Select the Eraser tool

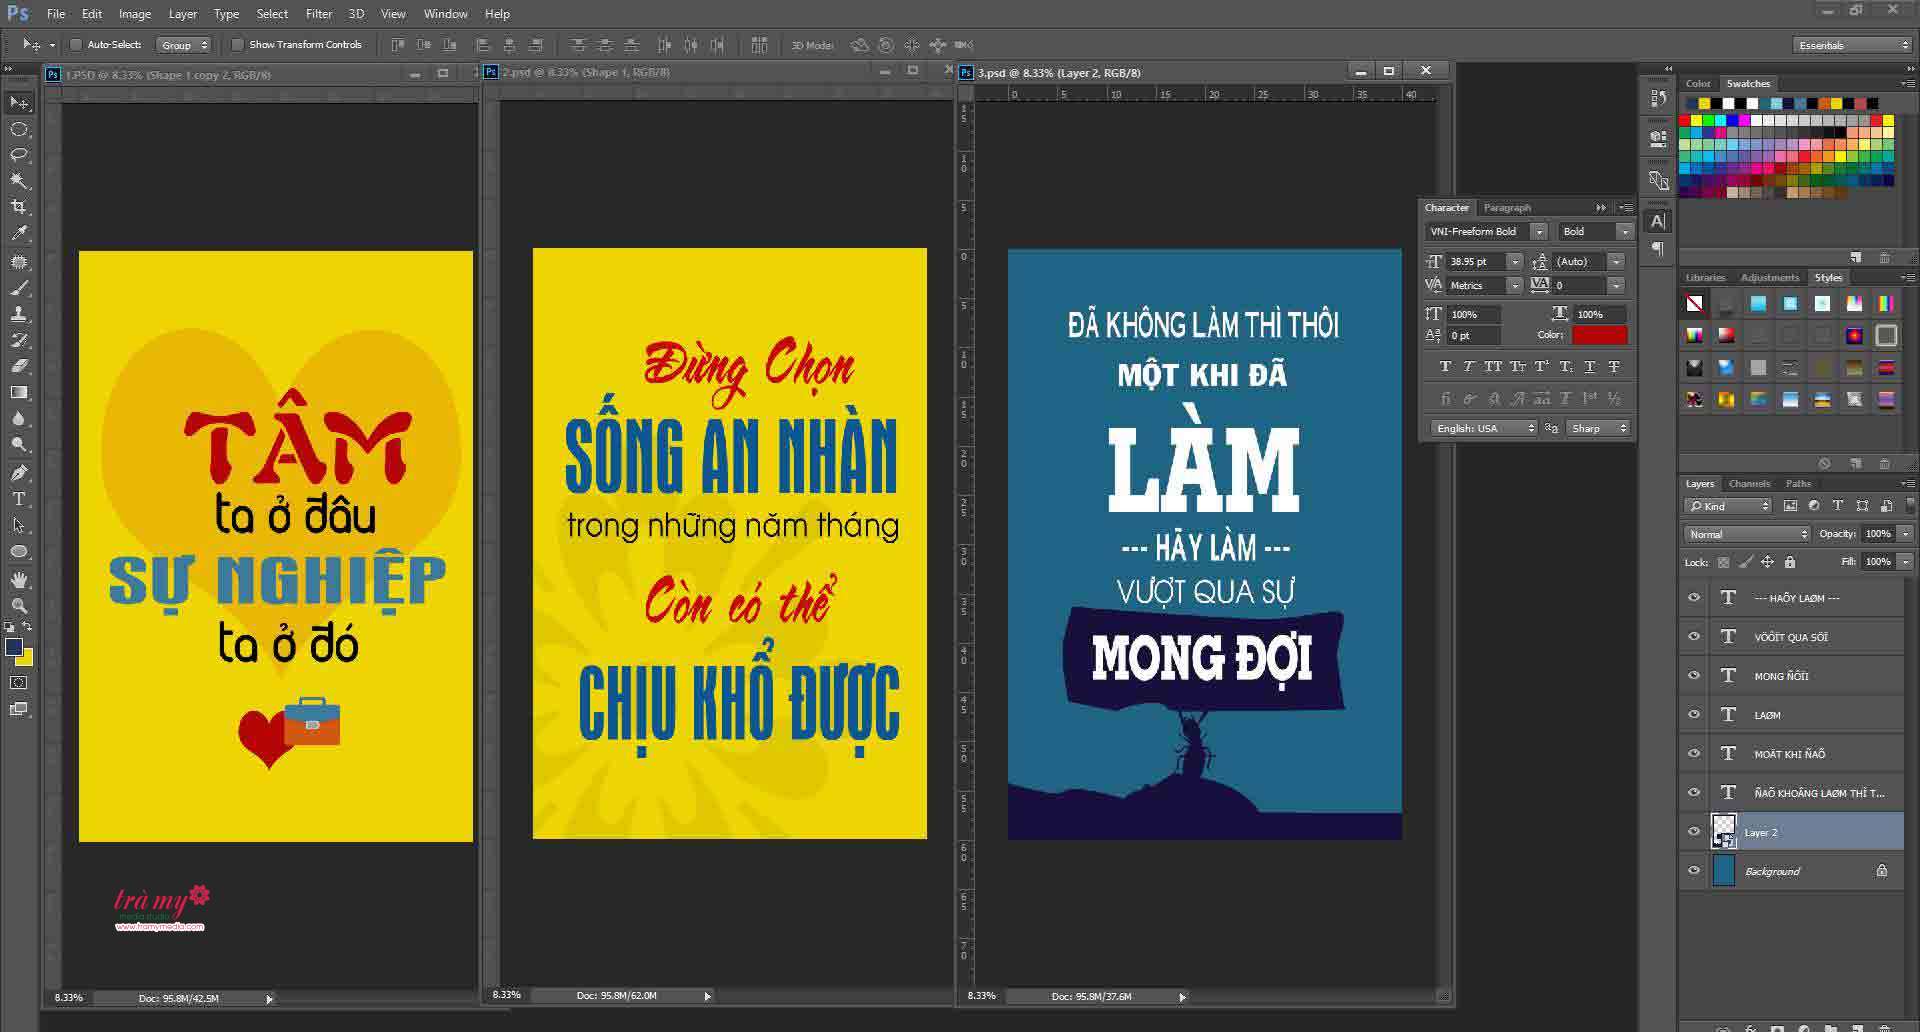tap(19, 366)
